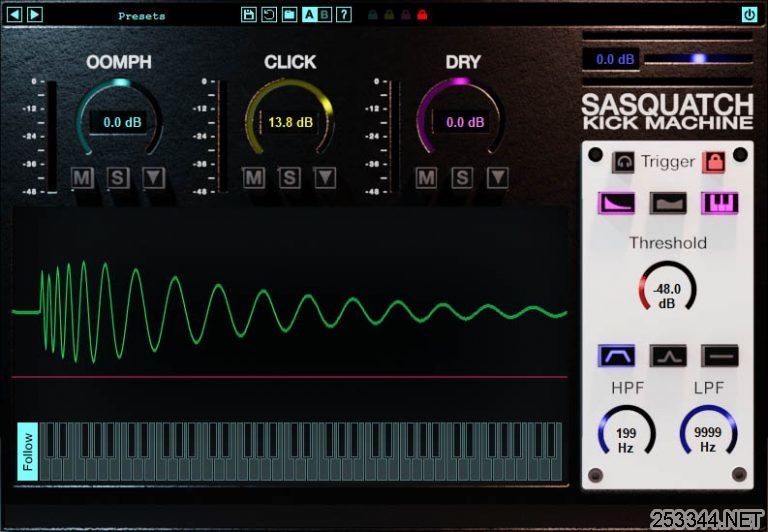Image resolution: width=768 pixels, height=532 pixels.
Task: Select the flat filter-off icon
Action: click(x=720, y=356)
